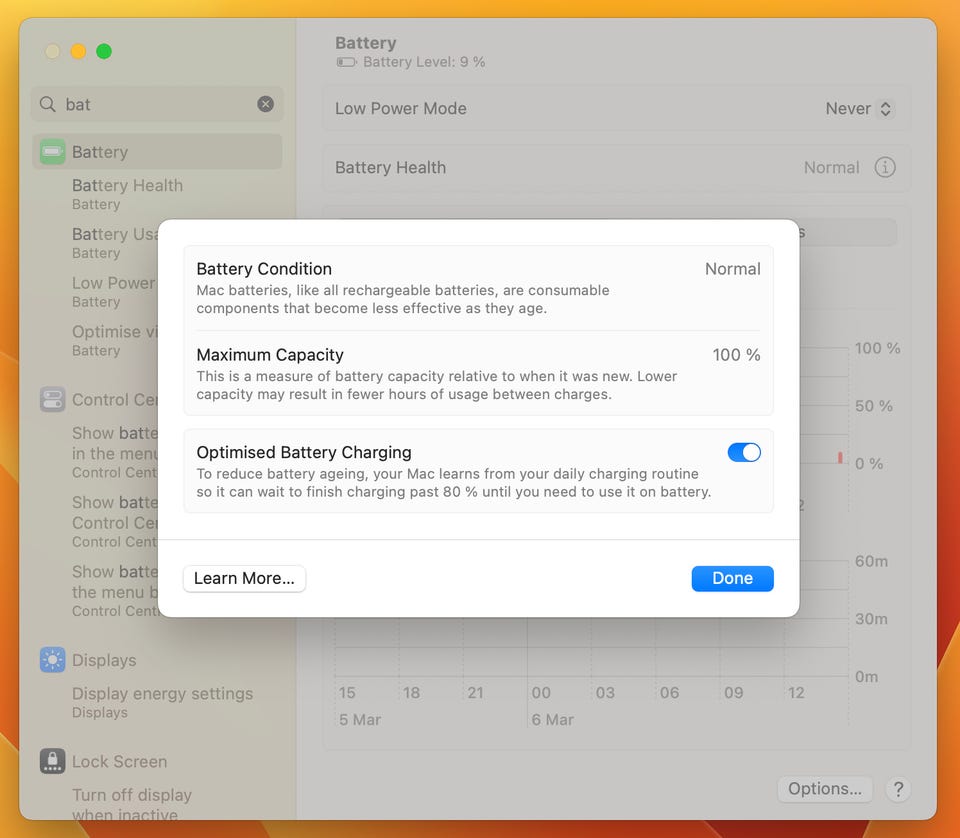
Task: Open the Low Power Mode Never dropdown
Action: [x=859, y=108]
